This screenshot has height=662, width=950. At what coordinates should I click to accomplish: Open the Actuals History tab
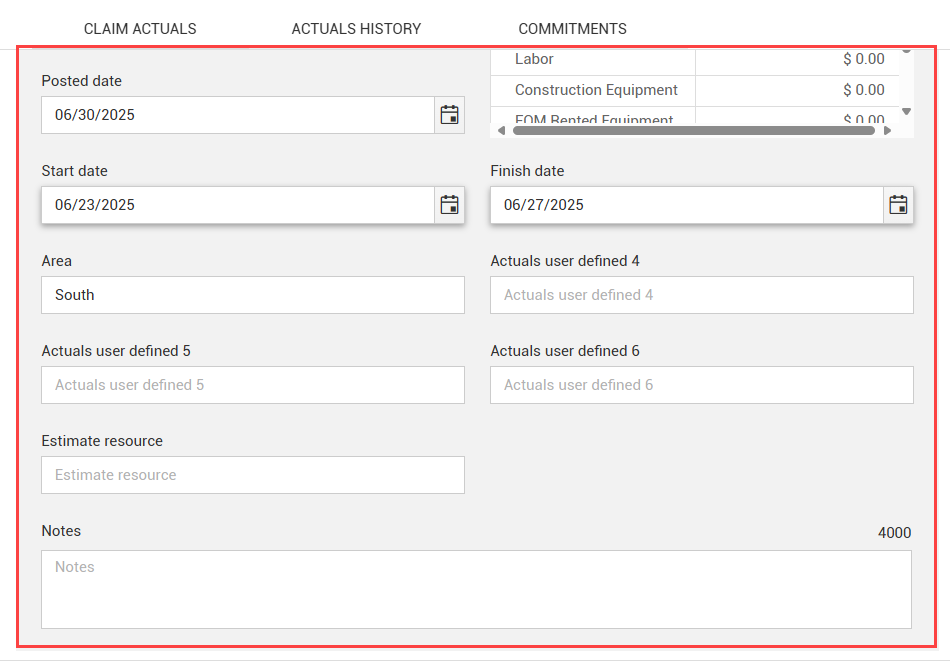pos(356,29)
